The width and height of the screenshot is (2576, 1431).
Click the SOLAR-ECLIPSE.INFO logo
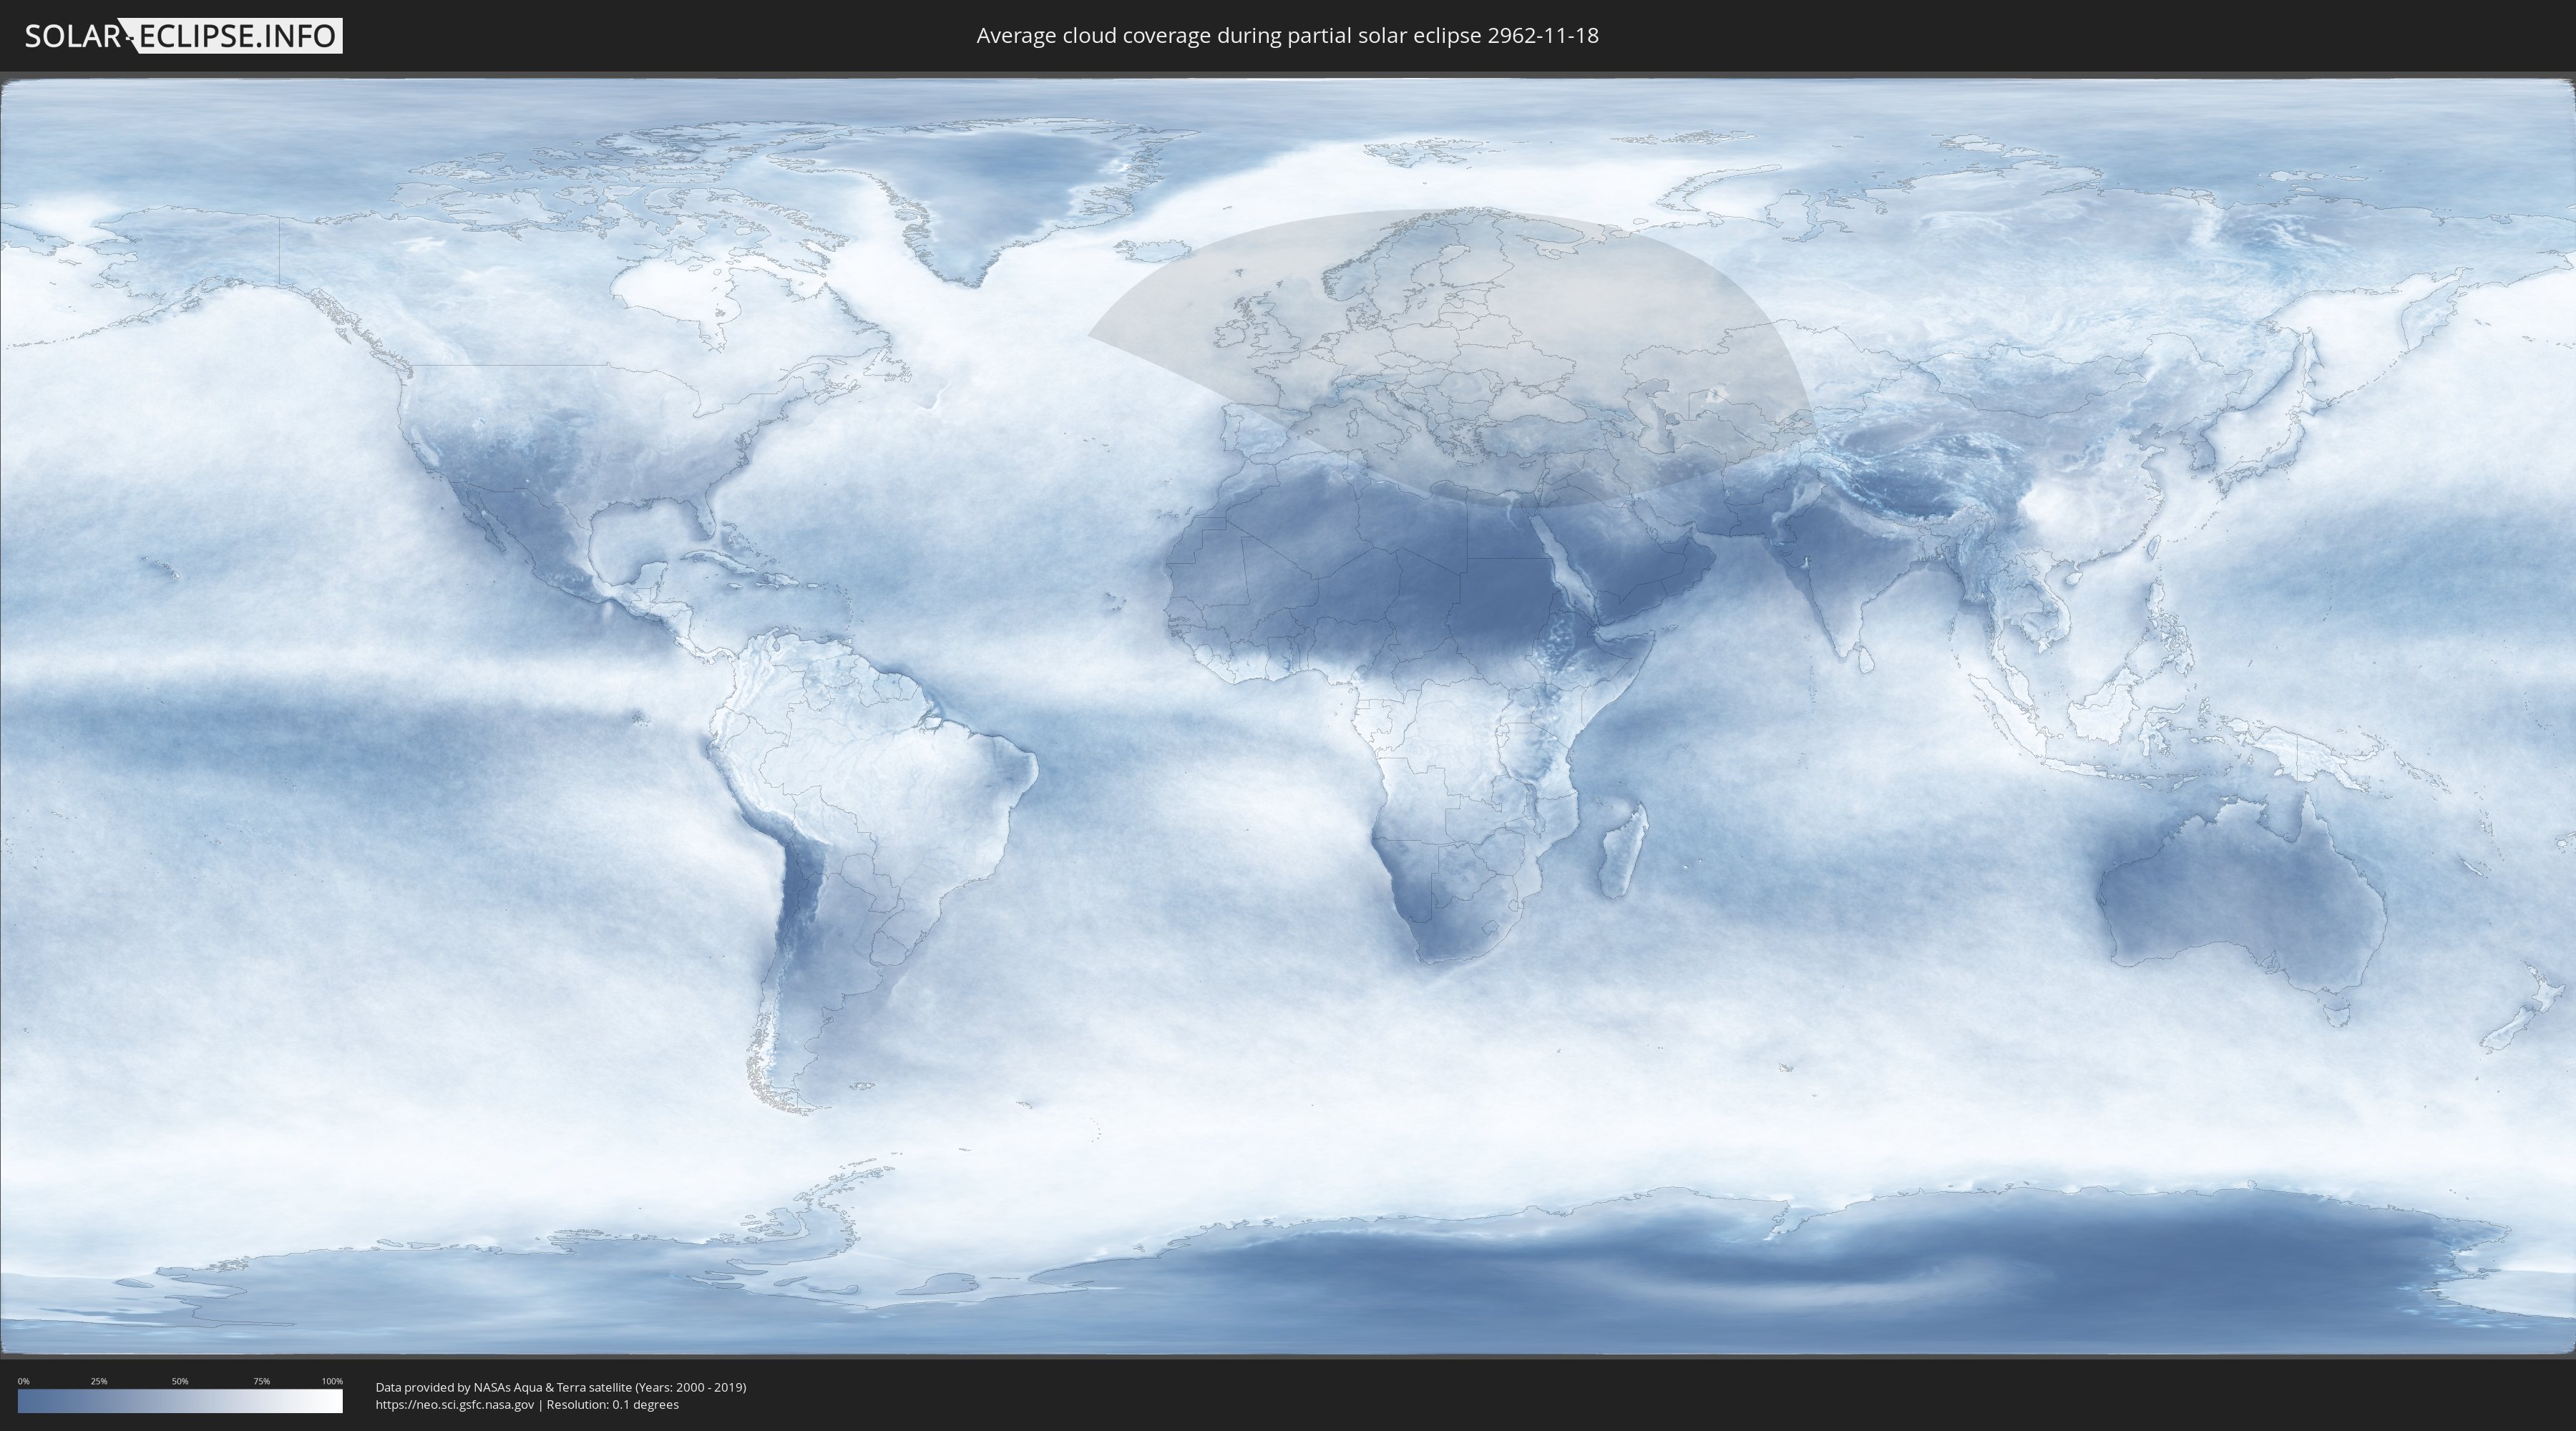click(x=183, y=36)
